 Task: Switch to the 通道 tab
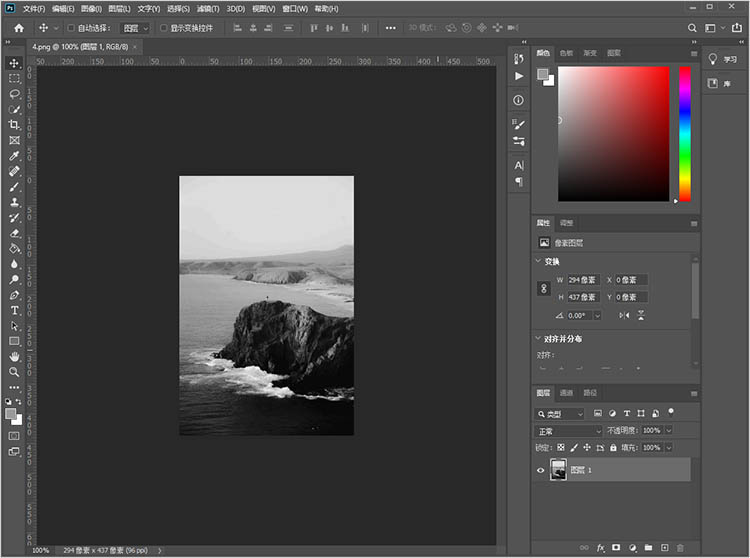point(566,393)
